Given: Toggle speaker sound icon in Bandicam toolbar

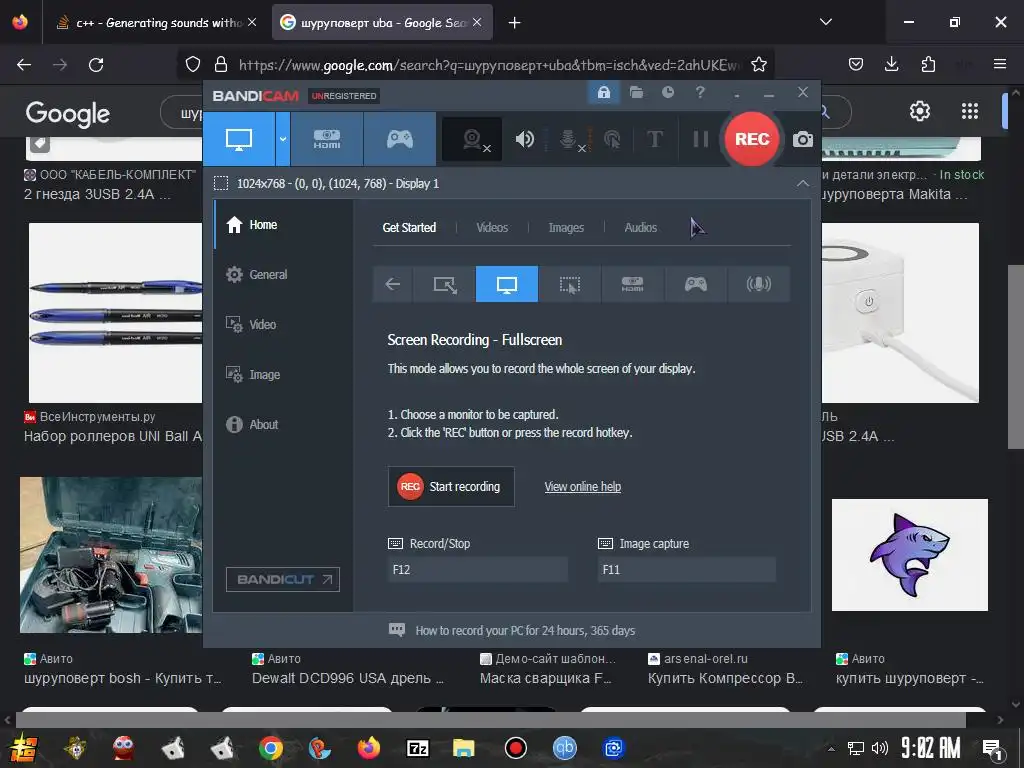Looking at the screenshot, I should pos(524,139).
